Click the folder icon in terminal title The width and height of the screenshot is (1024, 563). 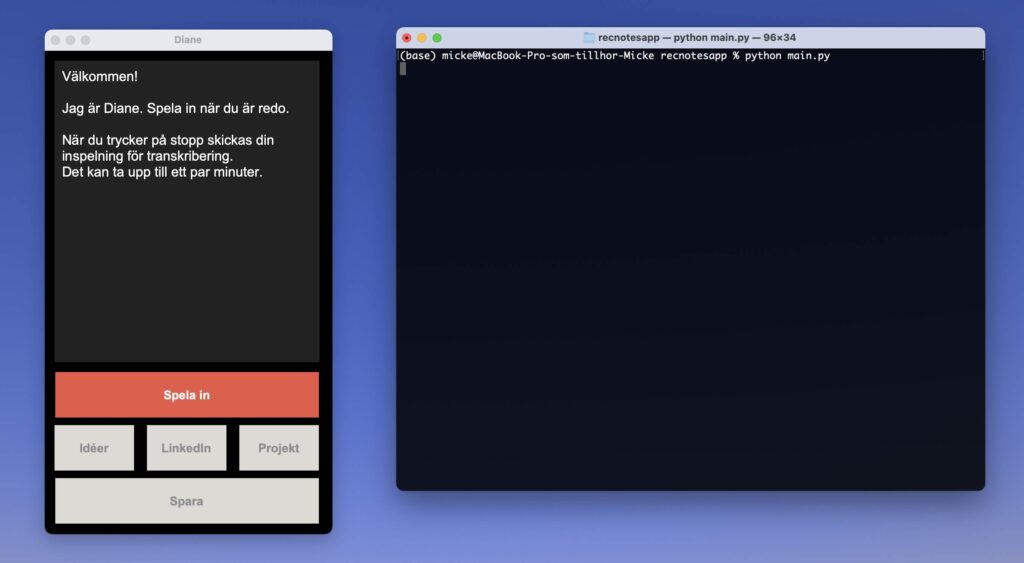(x=588, y=38)
